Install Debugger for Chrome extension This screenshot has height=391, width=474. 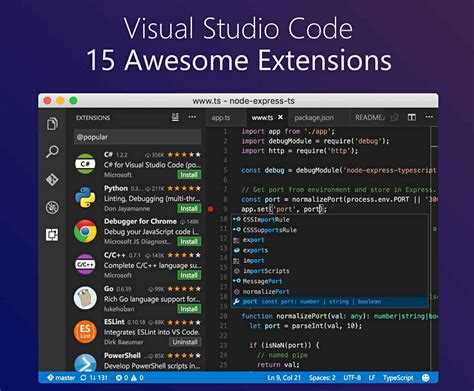[189, 241]
